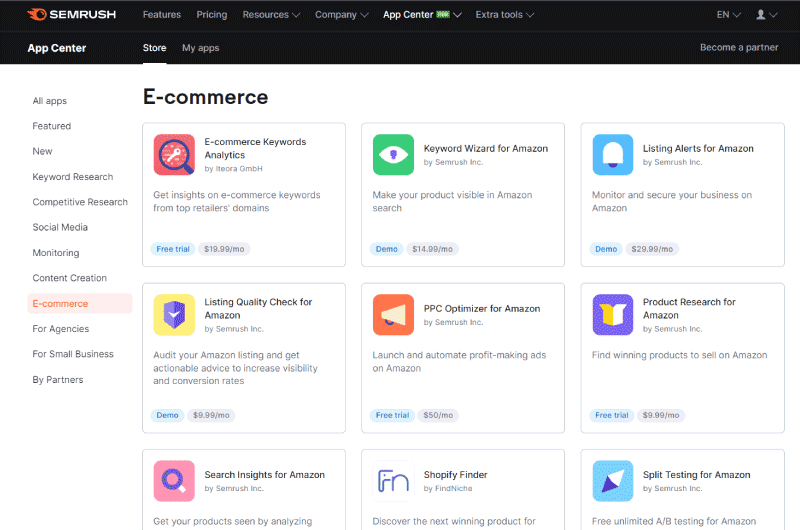Click the $19.99/mo price tag
Screen dimensions: 800x530
224,249
